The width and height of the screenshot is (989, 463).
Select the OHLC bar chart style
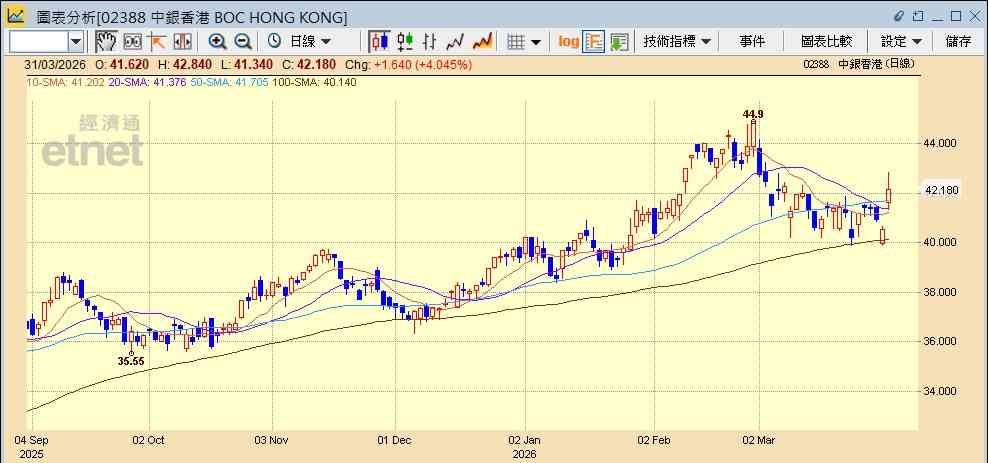pos(430,42)
